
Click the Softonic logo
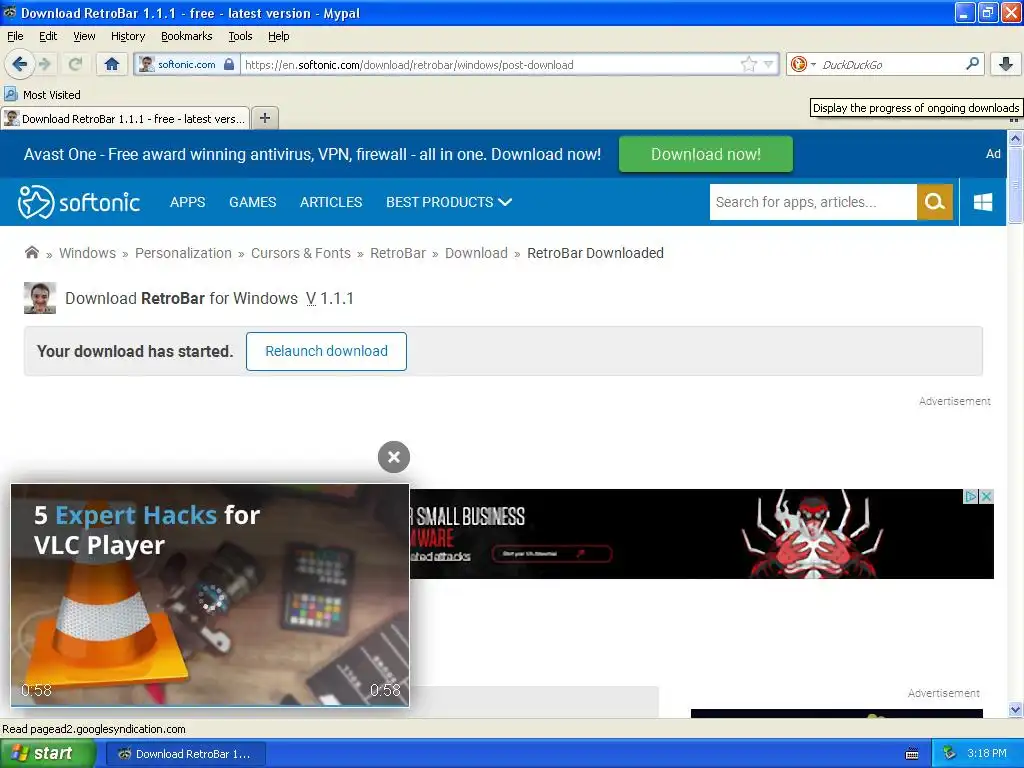79,202
